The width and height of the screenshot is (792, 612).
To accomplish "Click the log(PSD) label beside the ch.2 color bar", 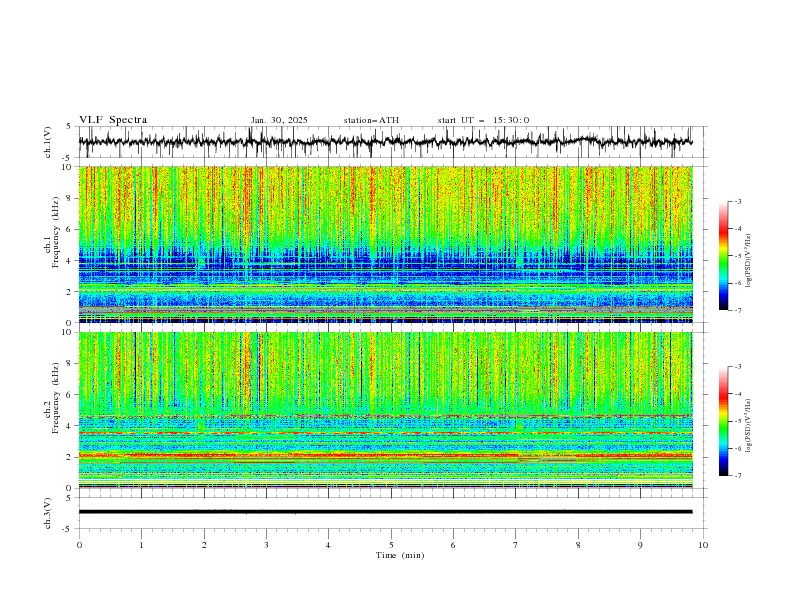I will pos(749,426).
